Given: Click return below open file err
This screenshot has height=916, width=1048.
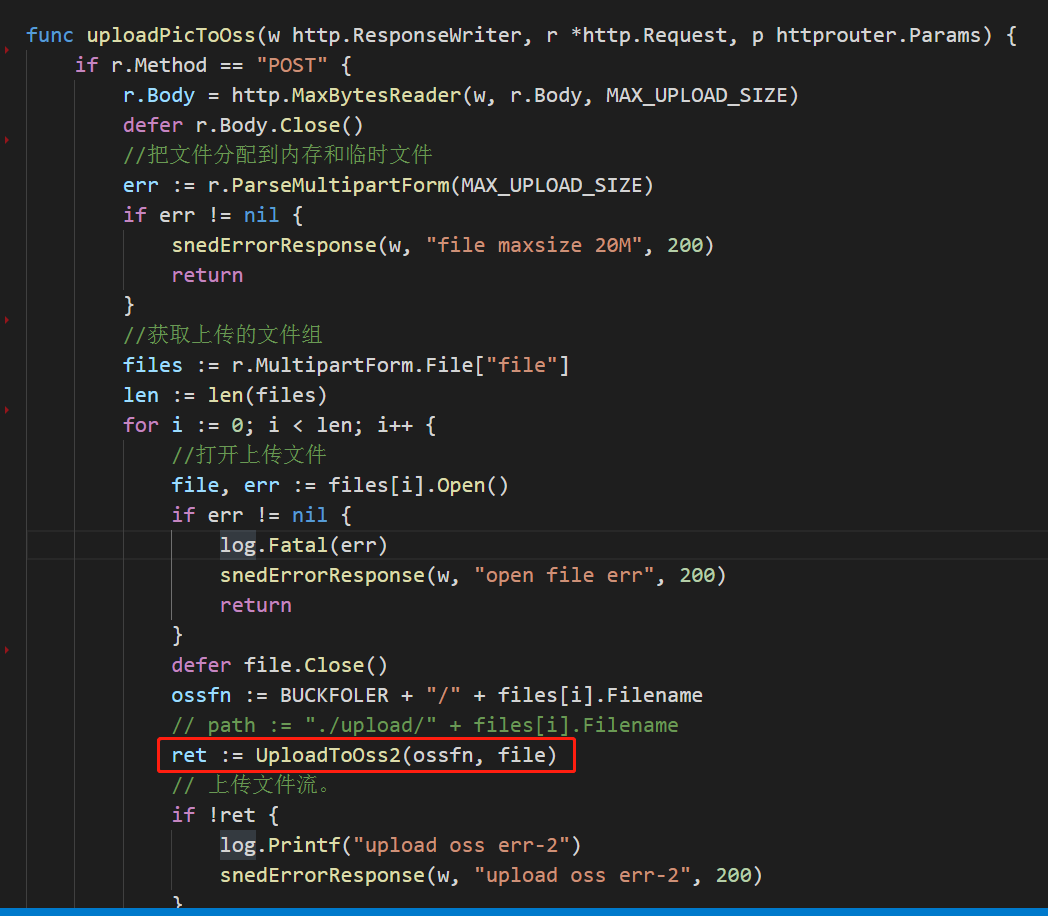Looking at the screenshot, I should [x=256, y=605].
